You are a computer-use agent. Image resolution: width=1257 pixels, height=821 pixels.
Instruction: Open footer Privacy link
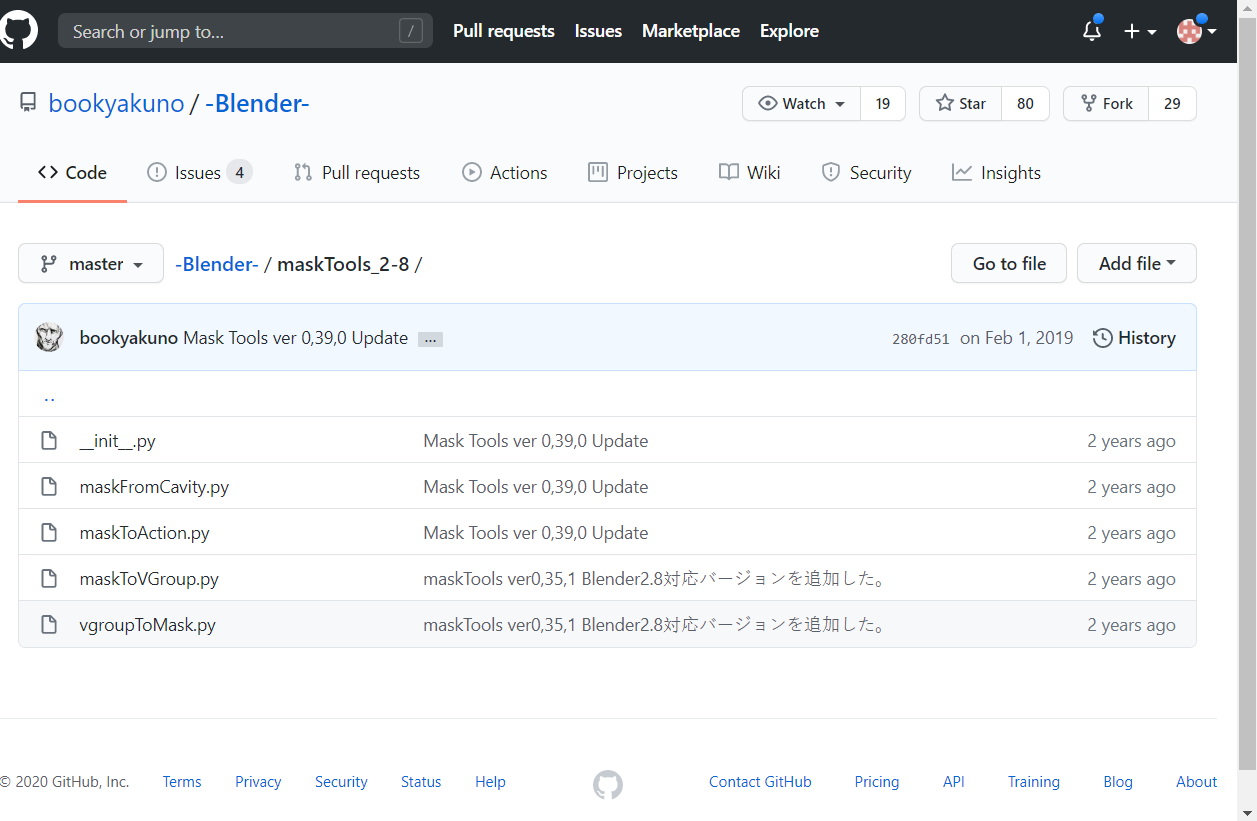tap(258, 782)
